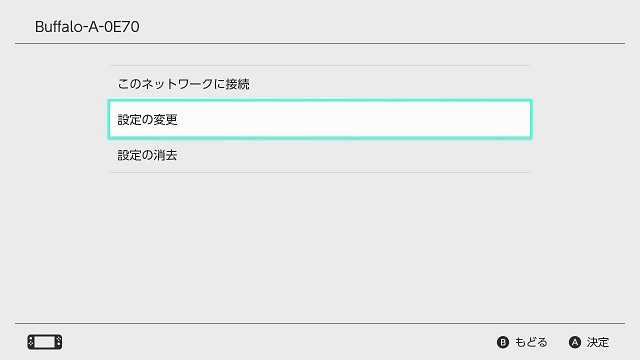Click the black circle containing letter B
640x360 pixels.
click(x=503, y=342)
